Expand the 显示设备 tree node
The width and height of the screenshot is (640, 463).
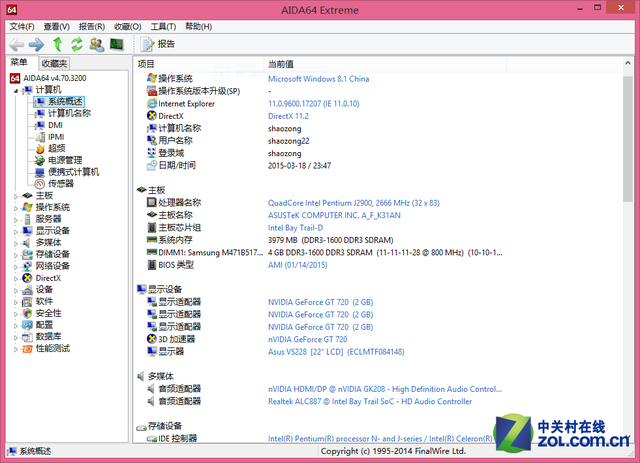(x=16, y=232)
